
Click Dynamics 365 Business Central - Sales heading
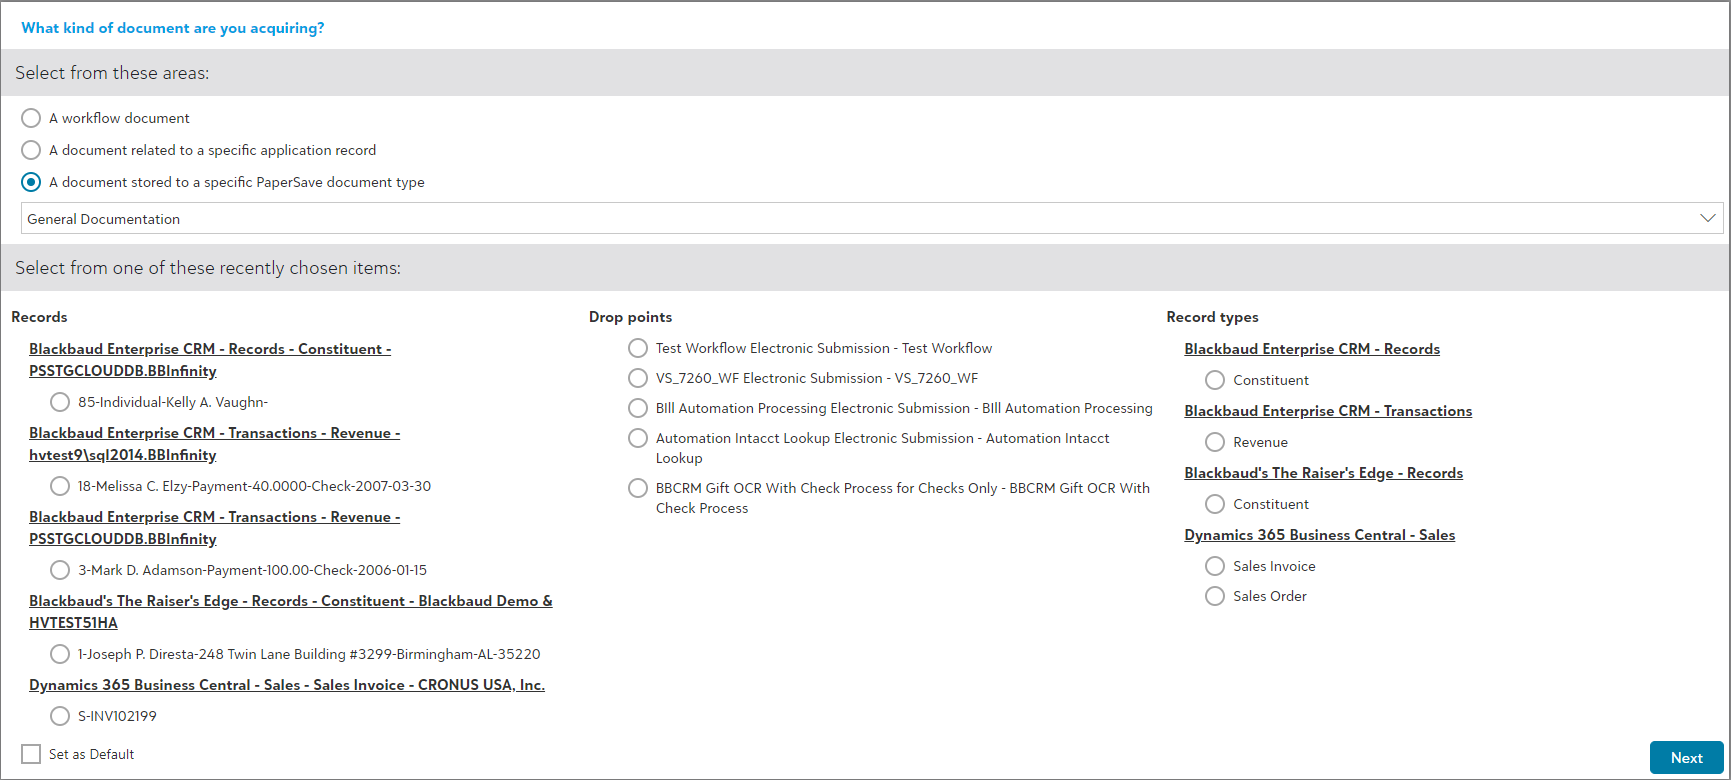point(1319,535)
